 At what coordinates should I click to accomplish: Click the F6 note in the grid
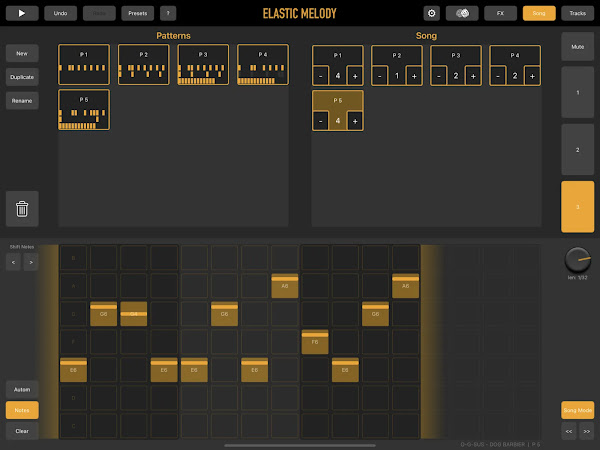pos(315,342)
